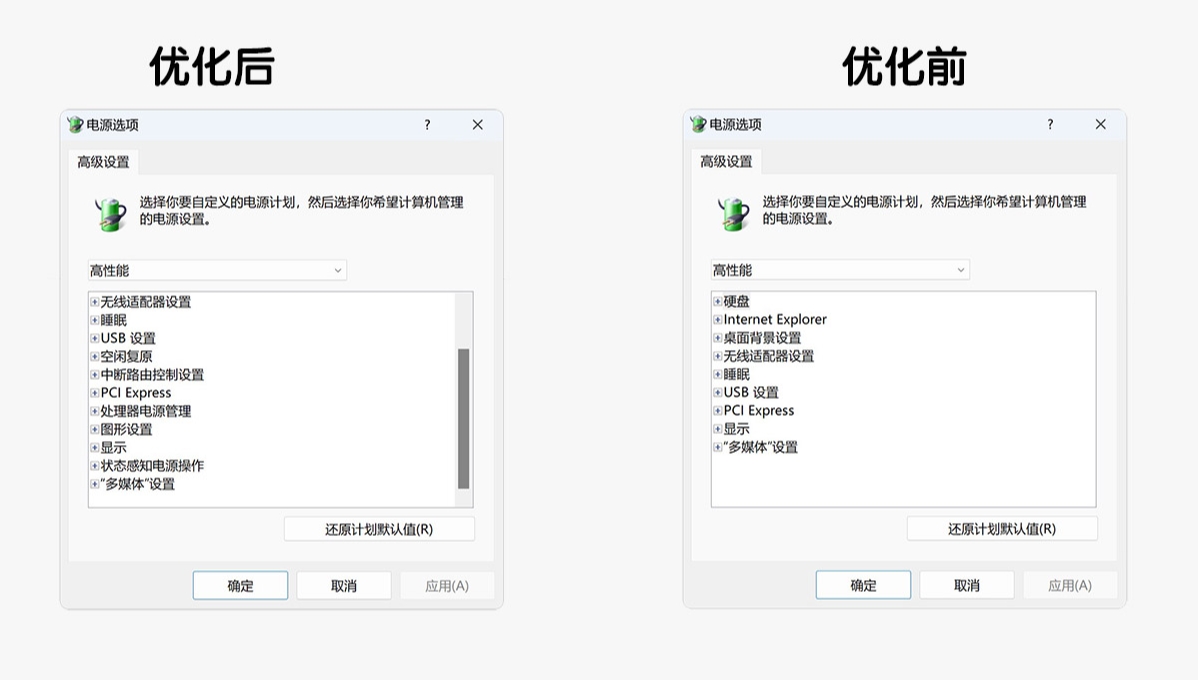The width and height of the screenshot is (1198, 680).
Task: Open the 高性能 plan dropdown in 优化后 dialog
Action: pyautogui.click(x=217, y=271)
